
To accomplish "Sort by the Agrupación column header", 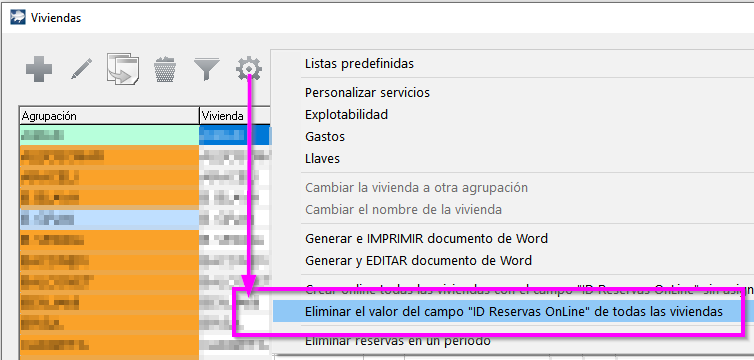I will click(109, 116).
